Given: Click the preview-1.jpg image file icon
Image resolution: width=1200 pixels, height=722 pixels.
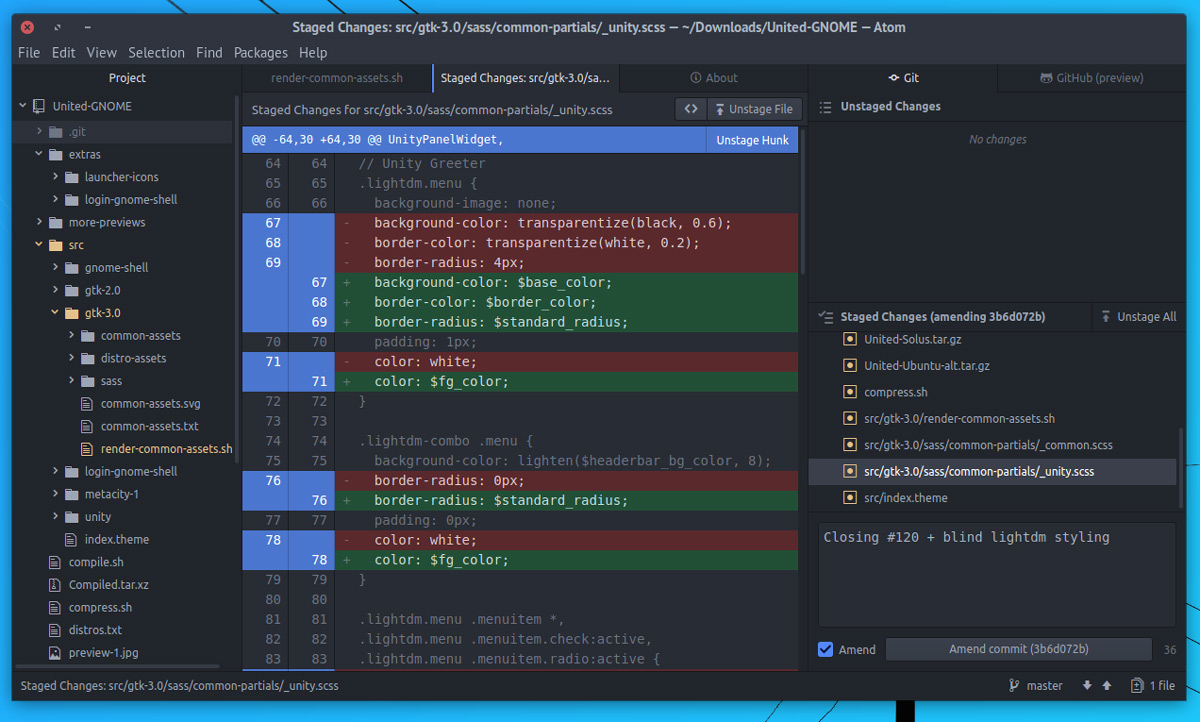Looking at the screenshot, I should click(x=55, y=652).
